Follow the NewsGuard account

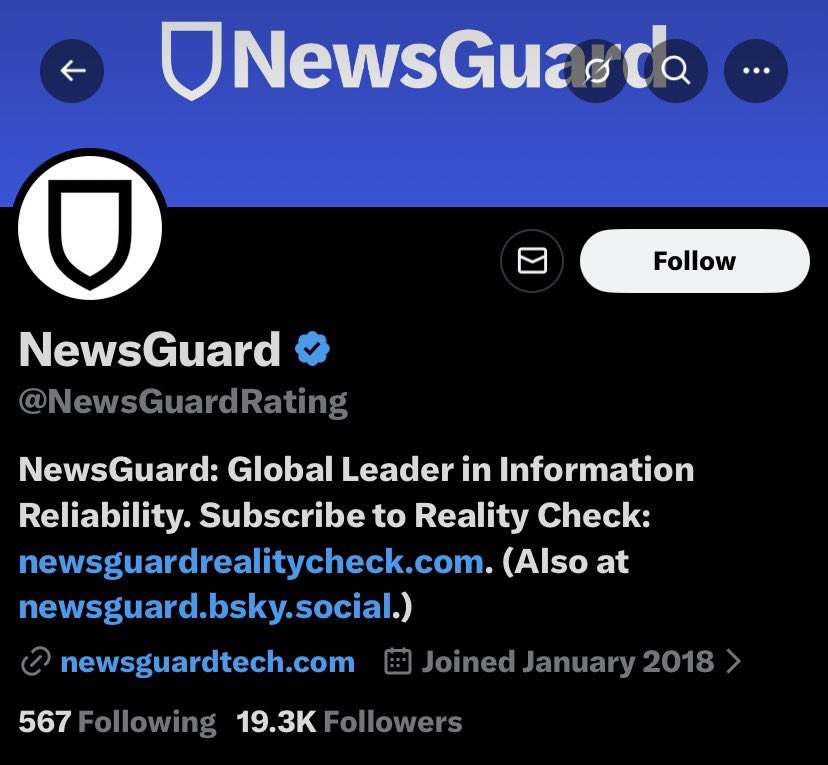point(694,261)
